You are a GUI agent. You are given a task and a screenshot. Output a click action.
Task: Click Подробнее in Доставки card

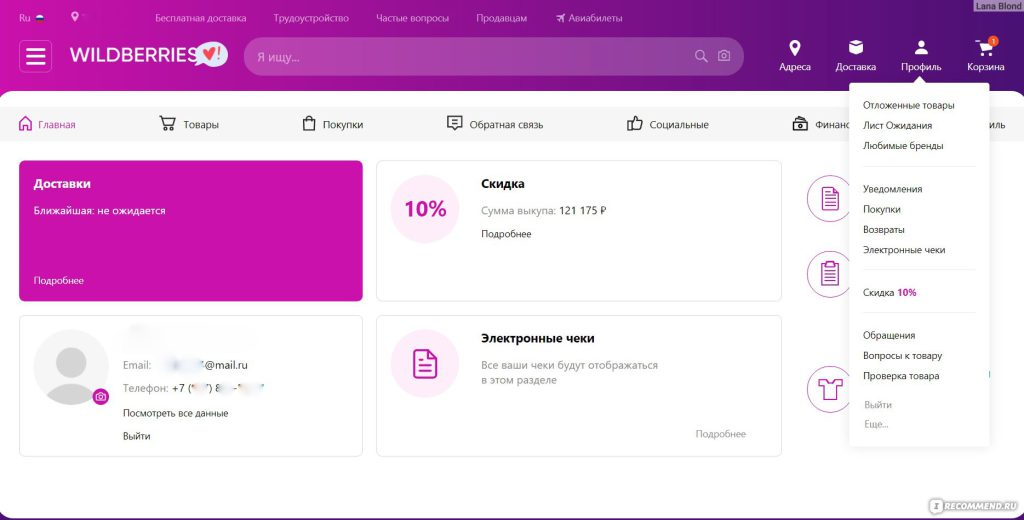pyautogui.click(x=59, y=280)
